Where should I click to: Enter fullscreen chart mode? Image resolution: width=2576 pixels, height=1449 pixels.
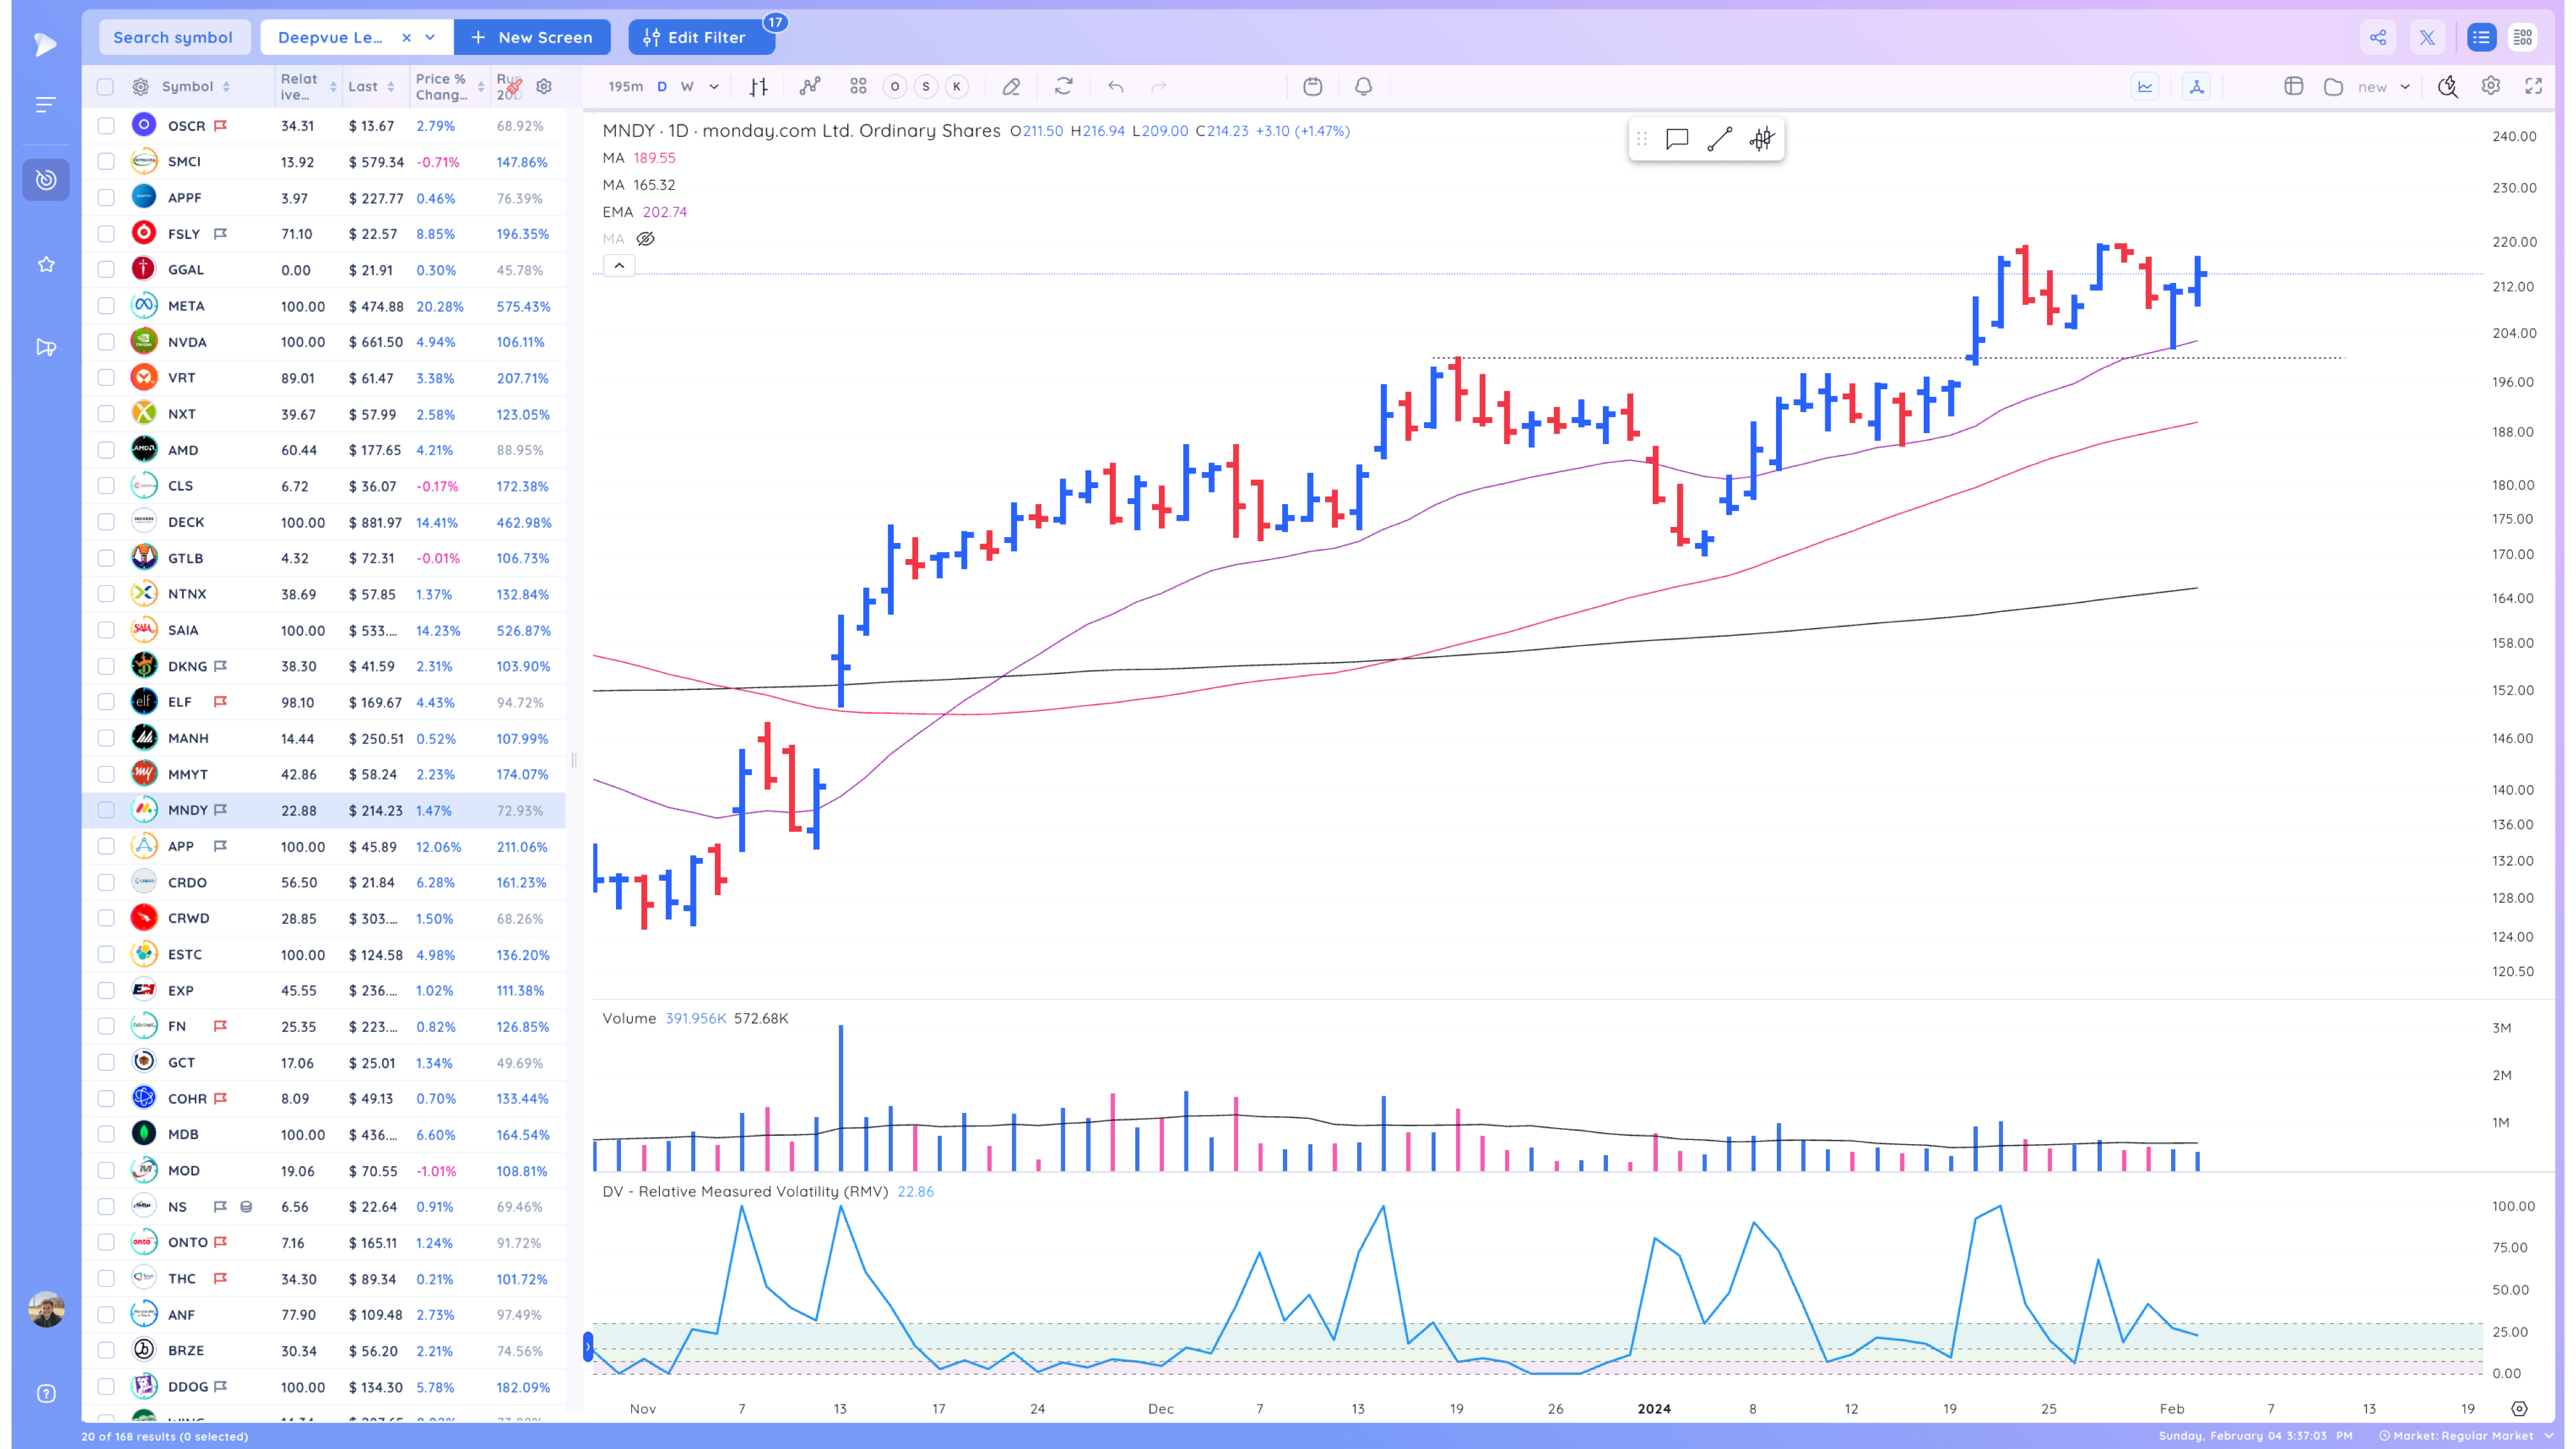pyautogui.click(x=2533, y=87)
